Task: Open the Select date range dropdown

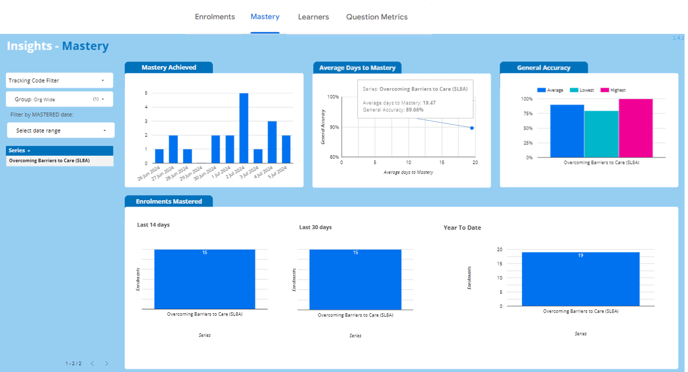Action: click(x=61, y=130)
